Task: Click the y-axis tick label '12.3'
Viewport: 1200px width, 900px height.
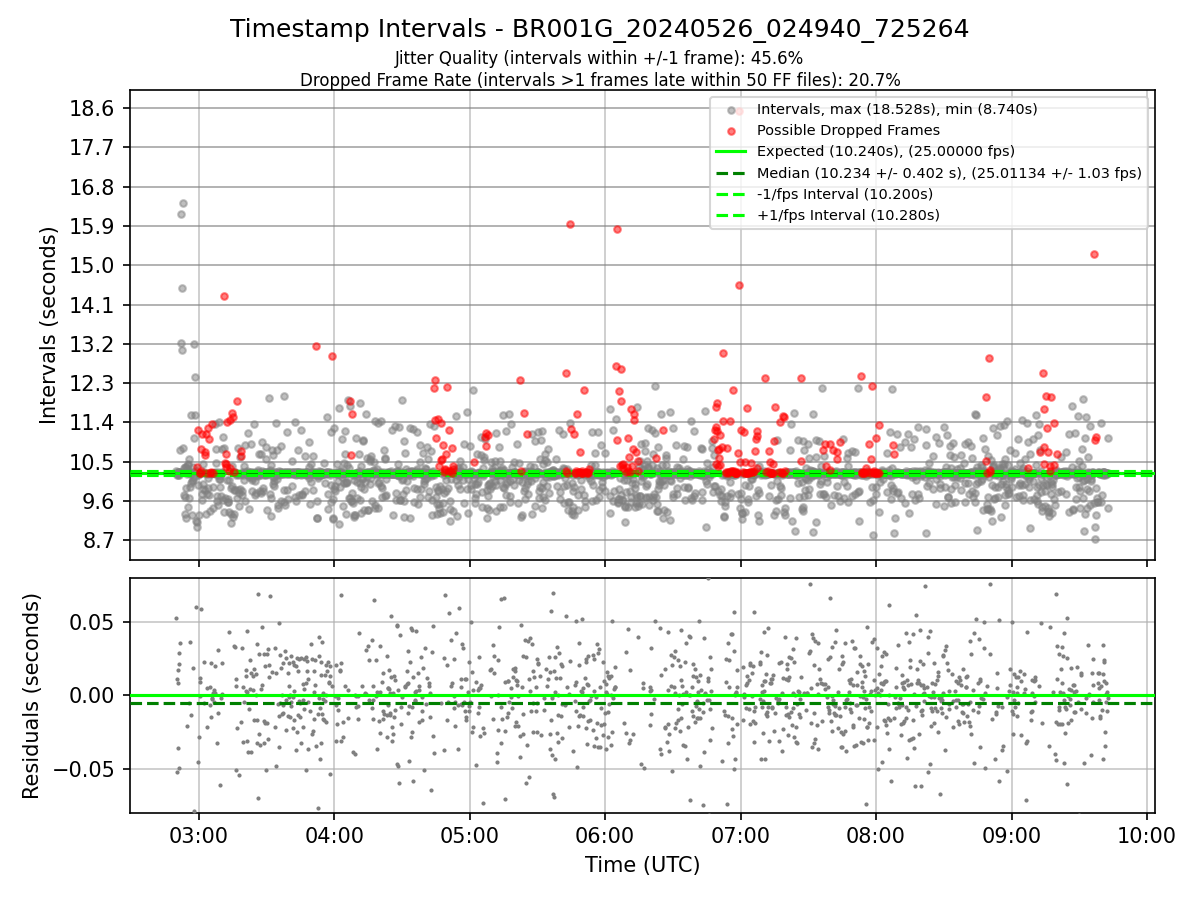Action: tap(93, 383)
